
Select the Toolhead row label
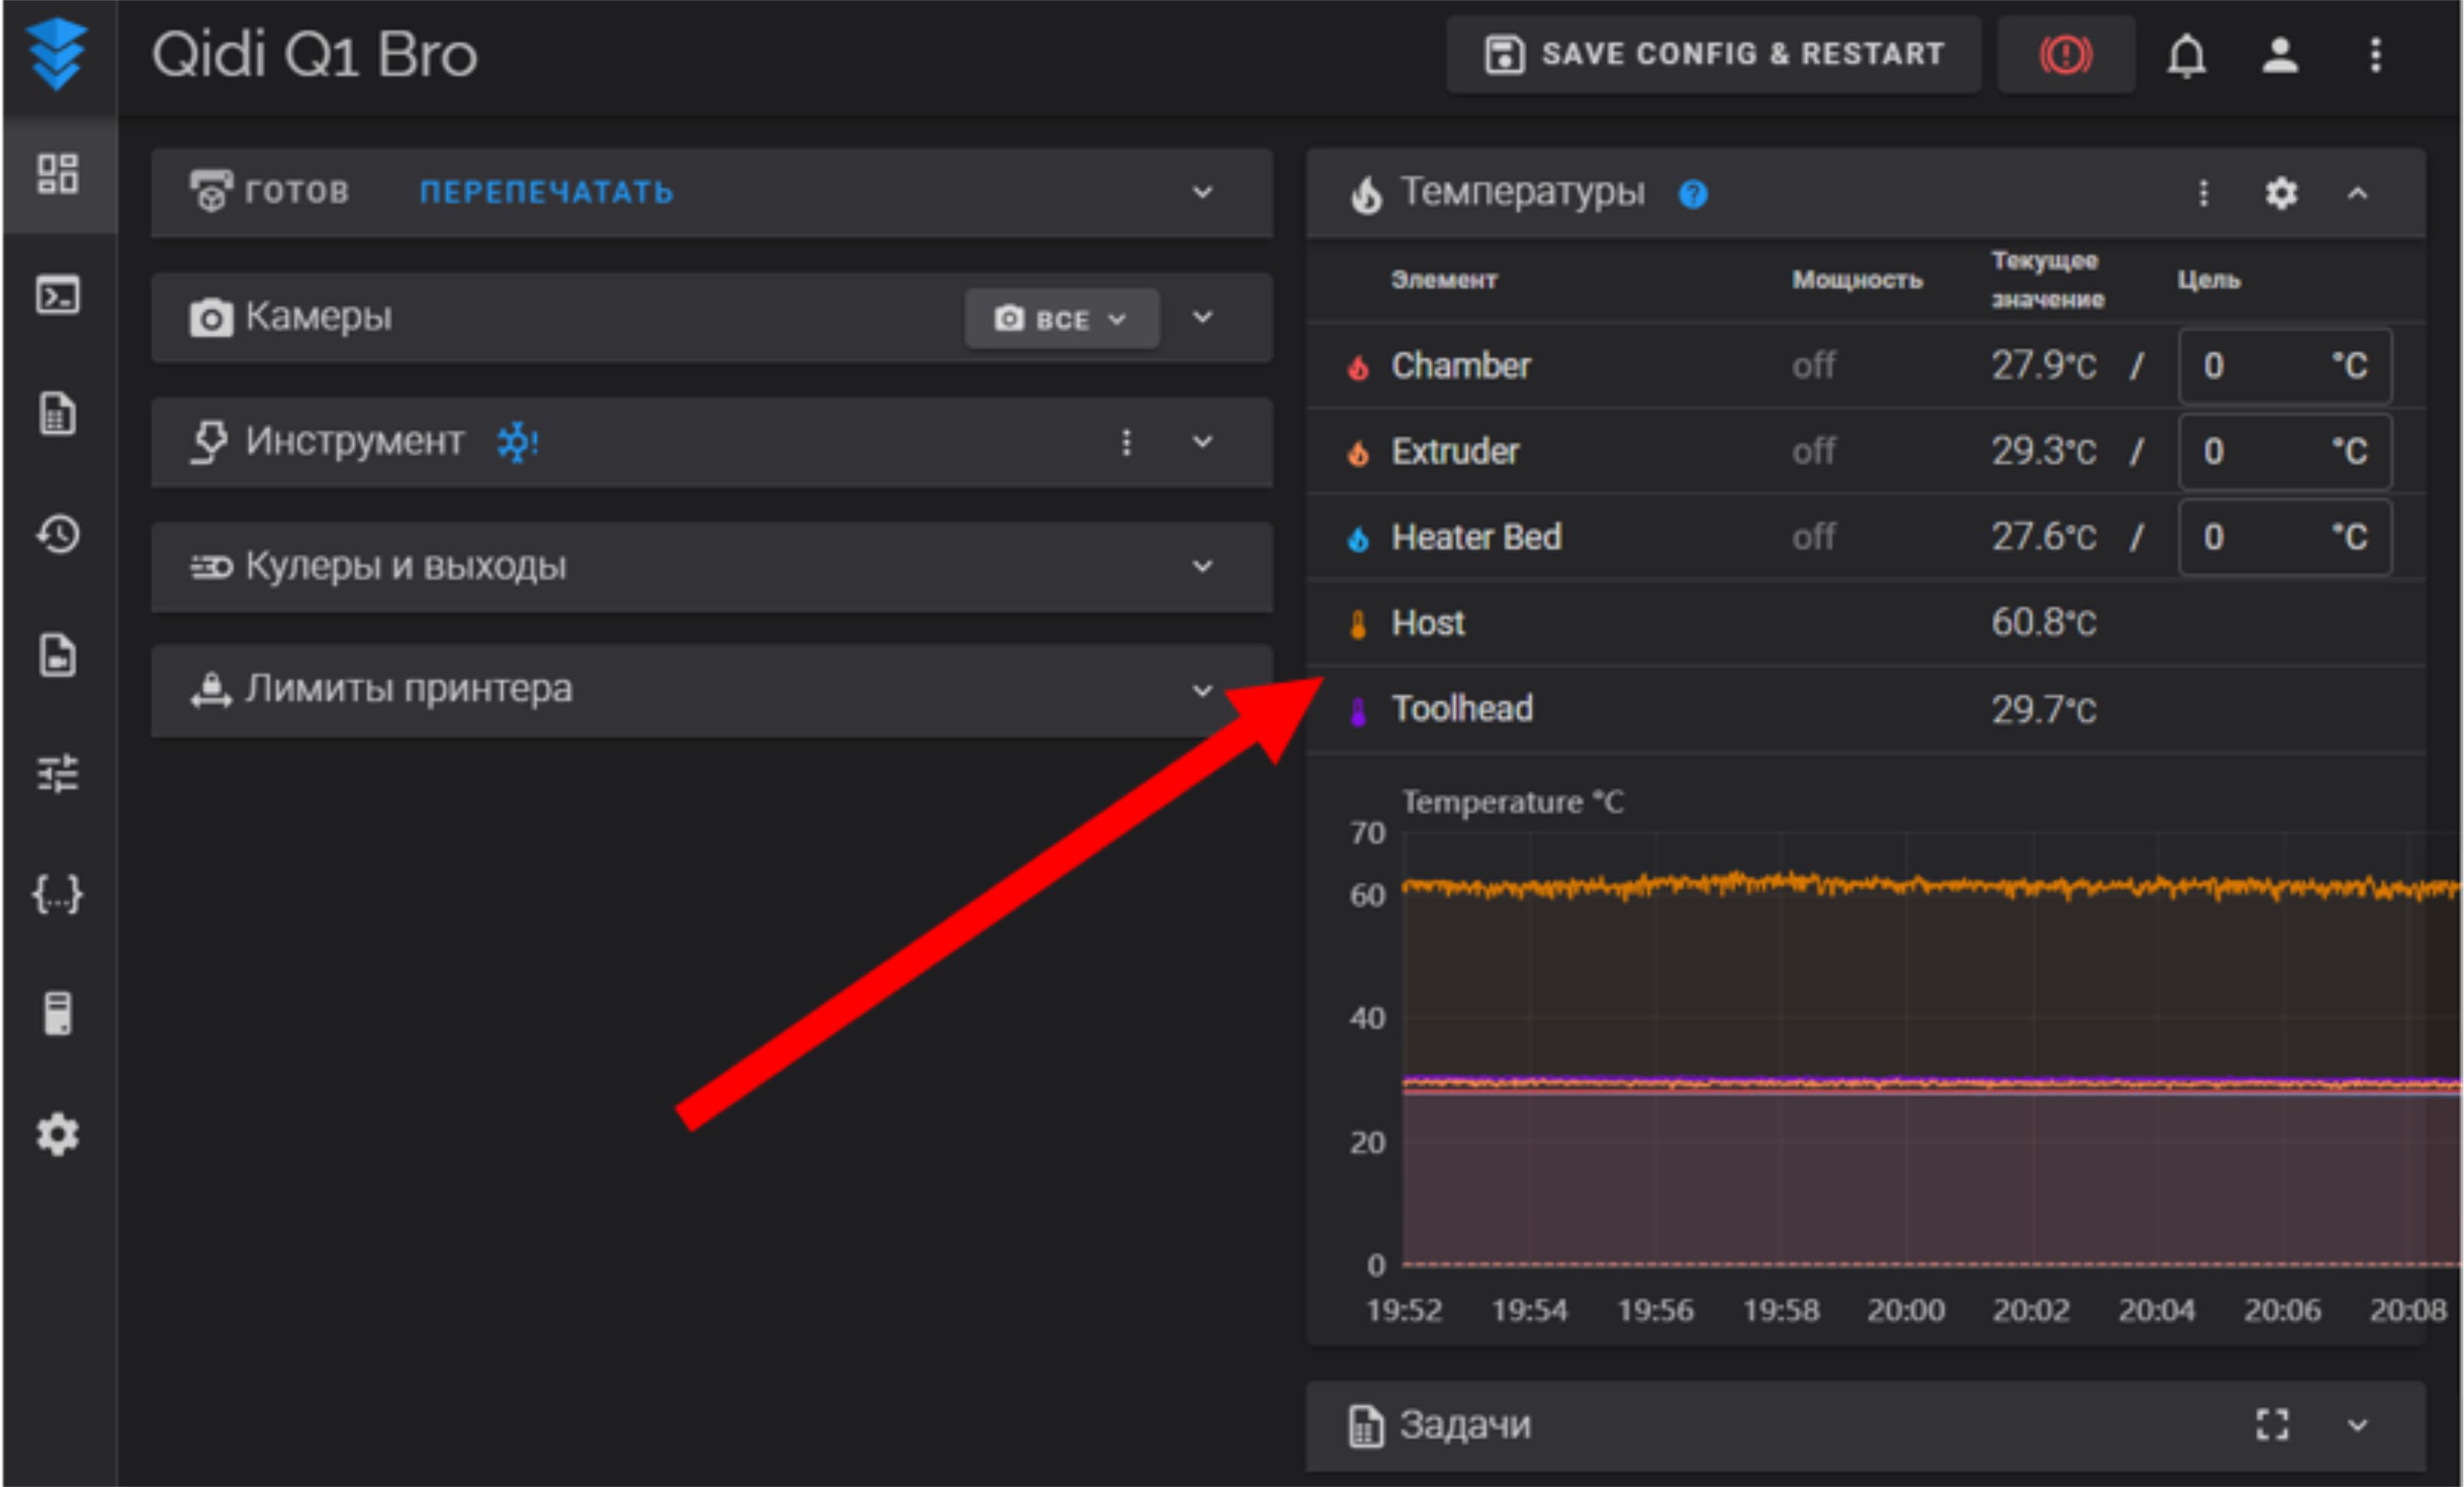point(1462,710)
